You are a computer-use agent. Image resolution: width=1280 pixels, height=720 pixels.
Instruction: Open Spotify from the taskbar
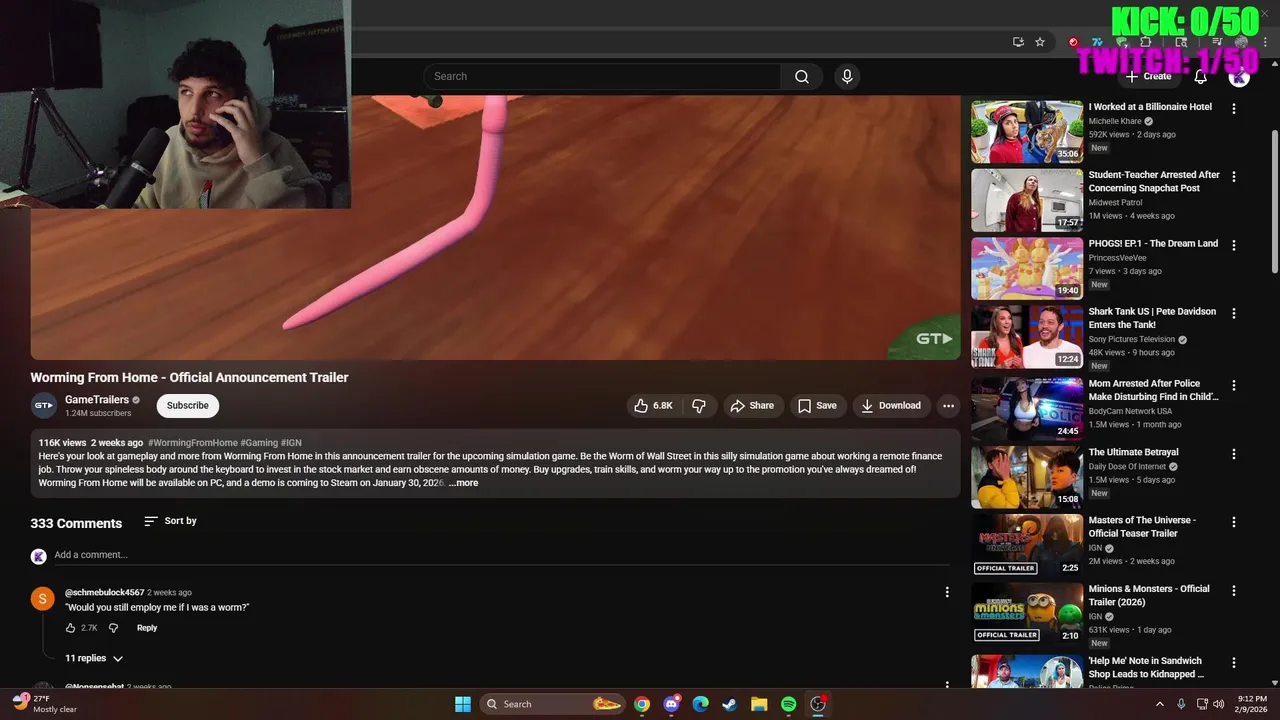(788, 704)
